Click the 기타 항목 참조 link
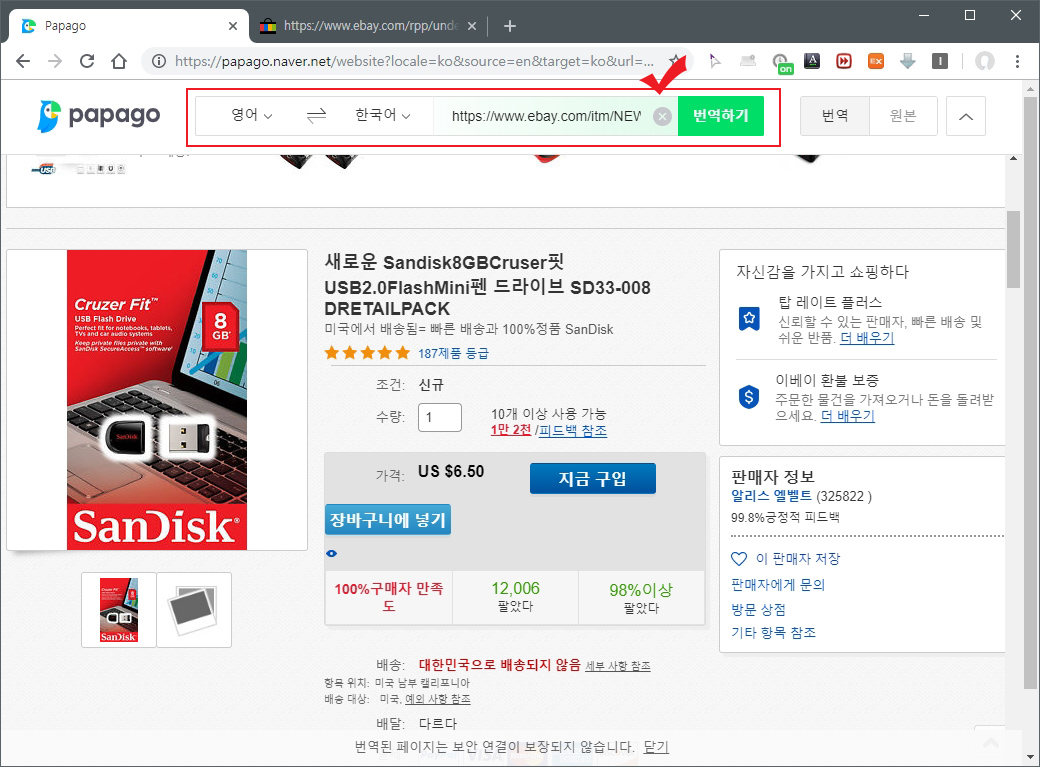1040x767 pixels. pyautogui.click(x=773, y=632)
